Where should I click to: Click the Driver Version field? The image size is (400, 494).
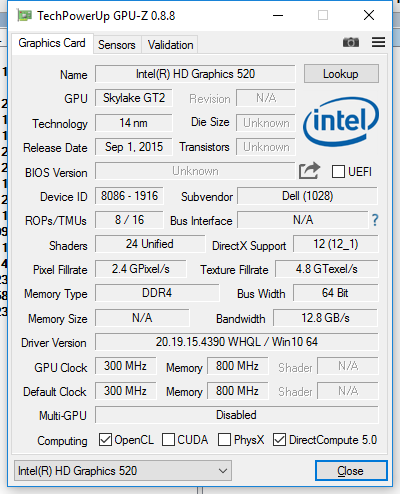[237, 342]
